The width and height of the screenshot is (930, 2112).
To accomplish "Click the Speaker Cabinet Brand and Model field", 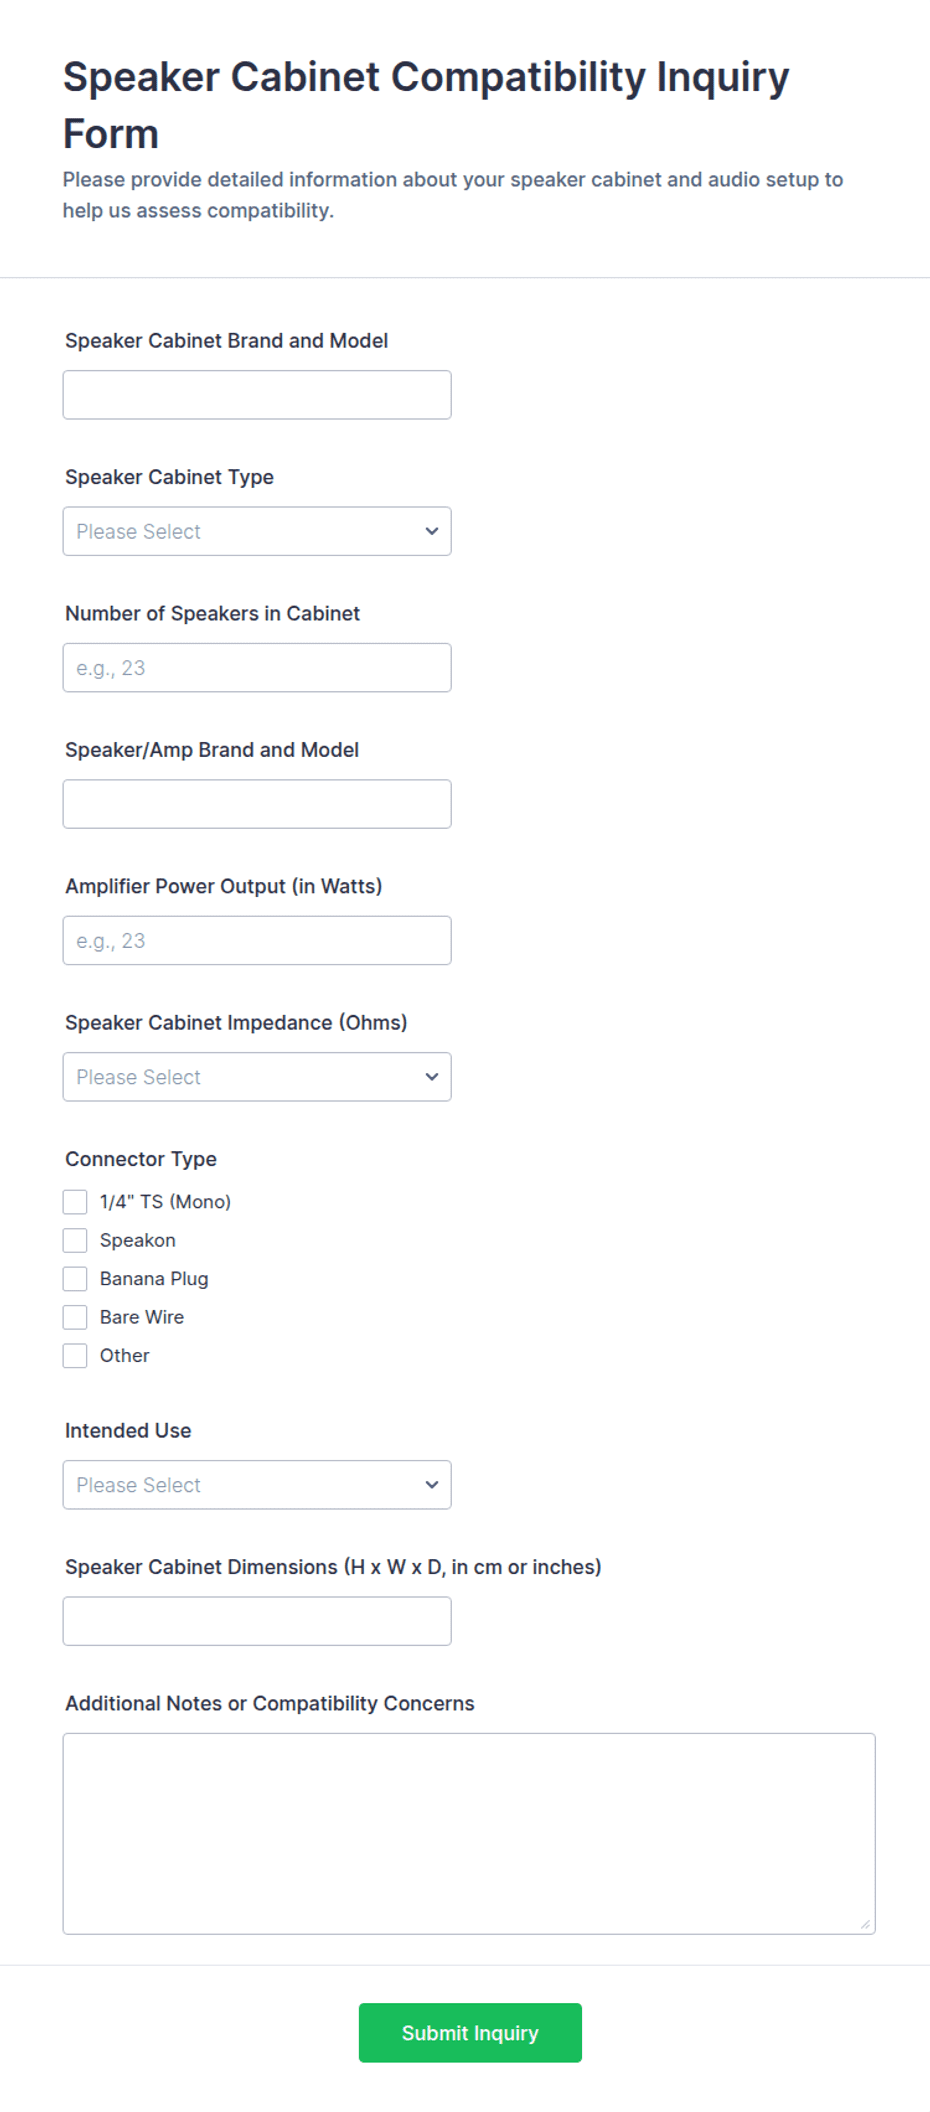I will 257,395.
